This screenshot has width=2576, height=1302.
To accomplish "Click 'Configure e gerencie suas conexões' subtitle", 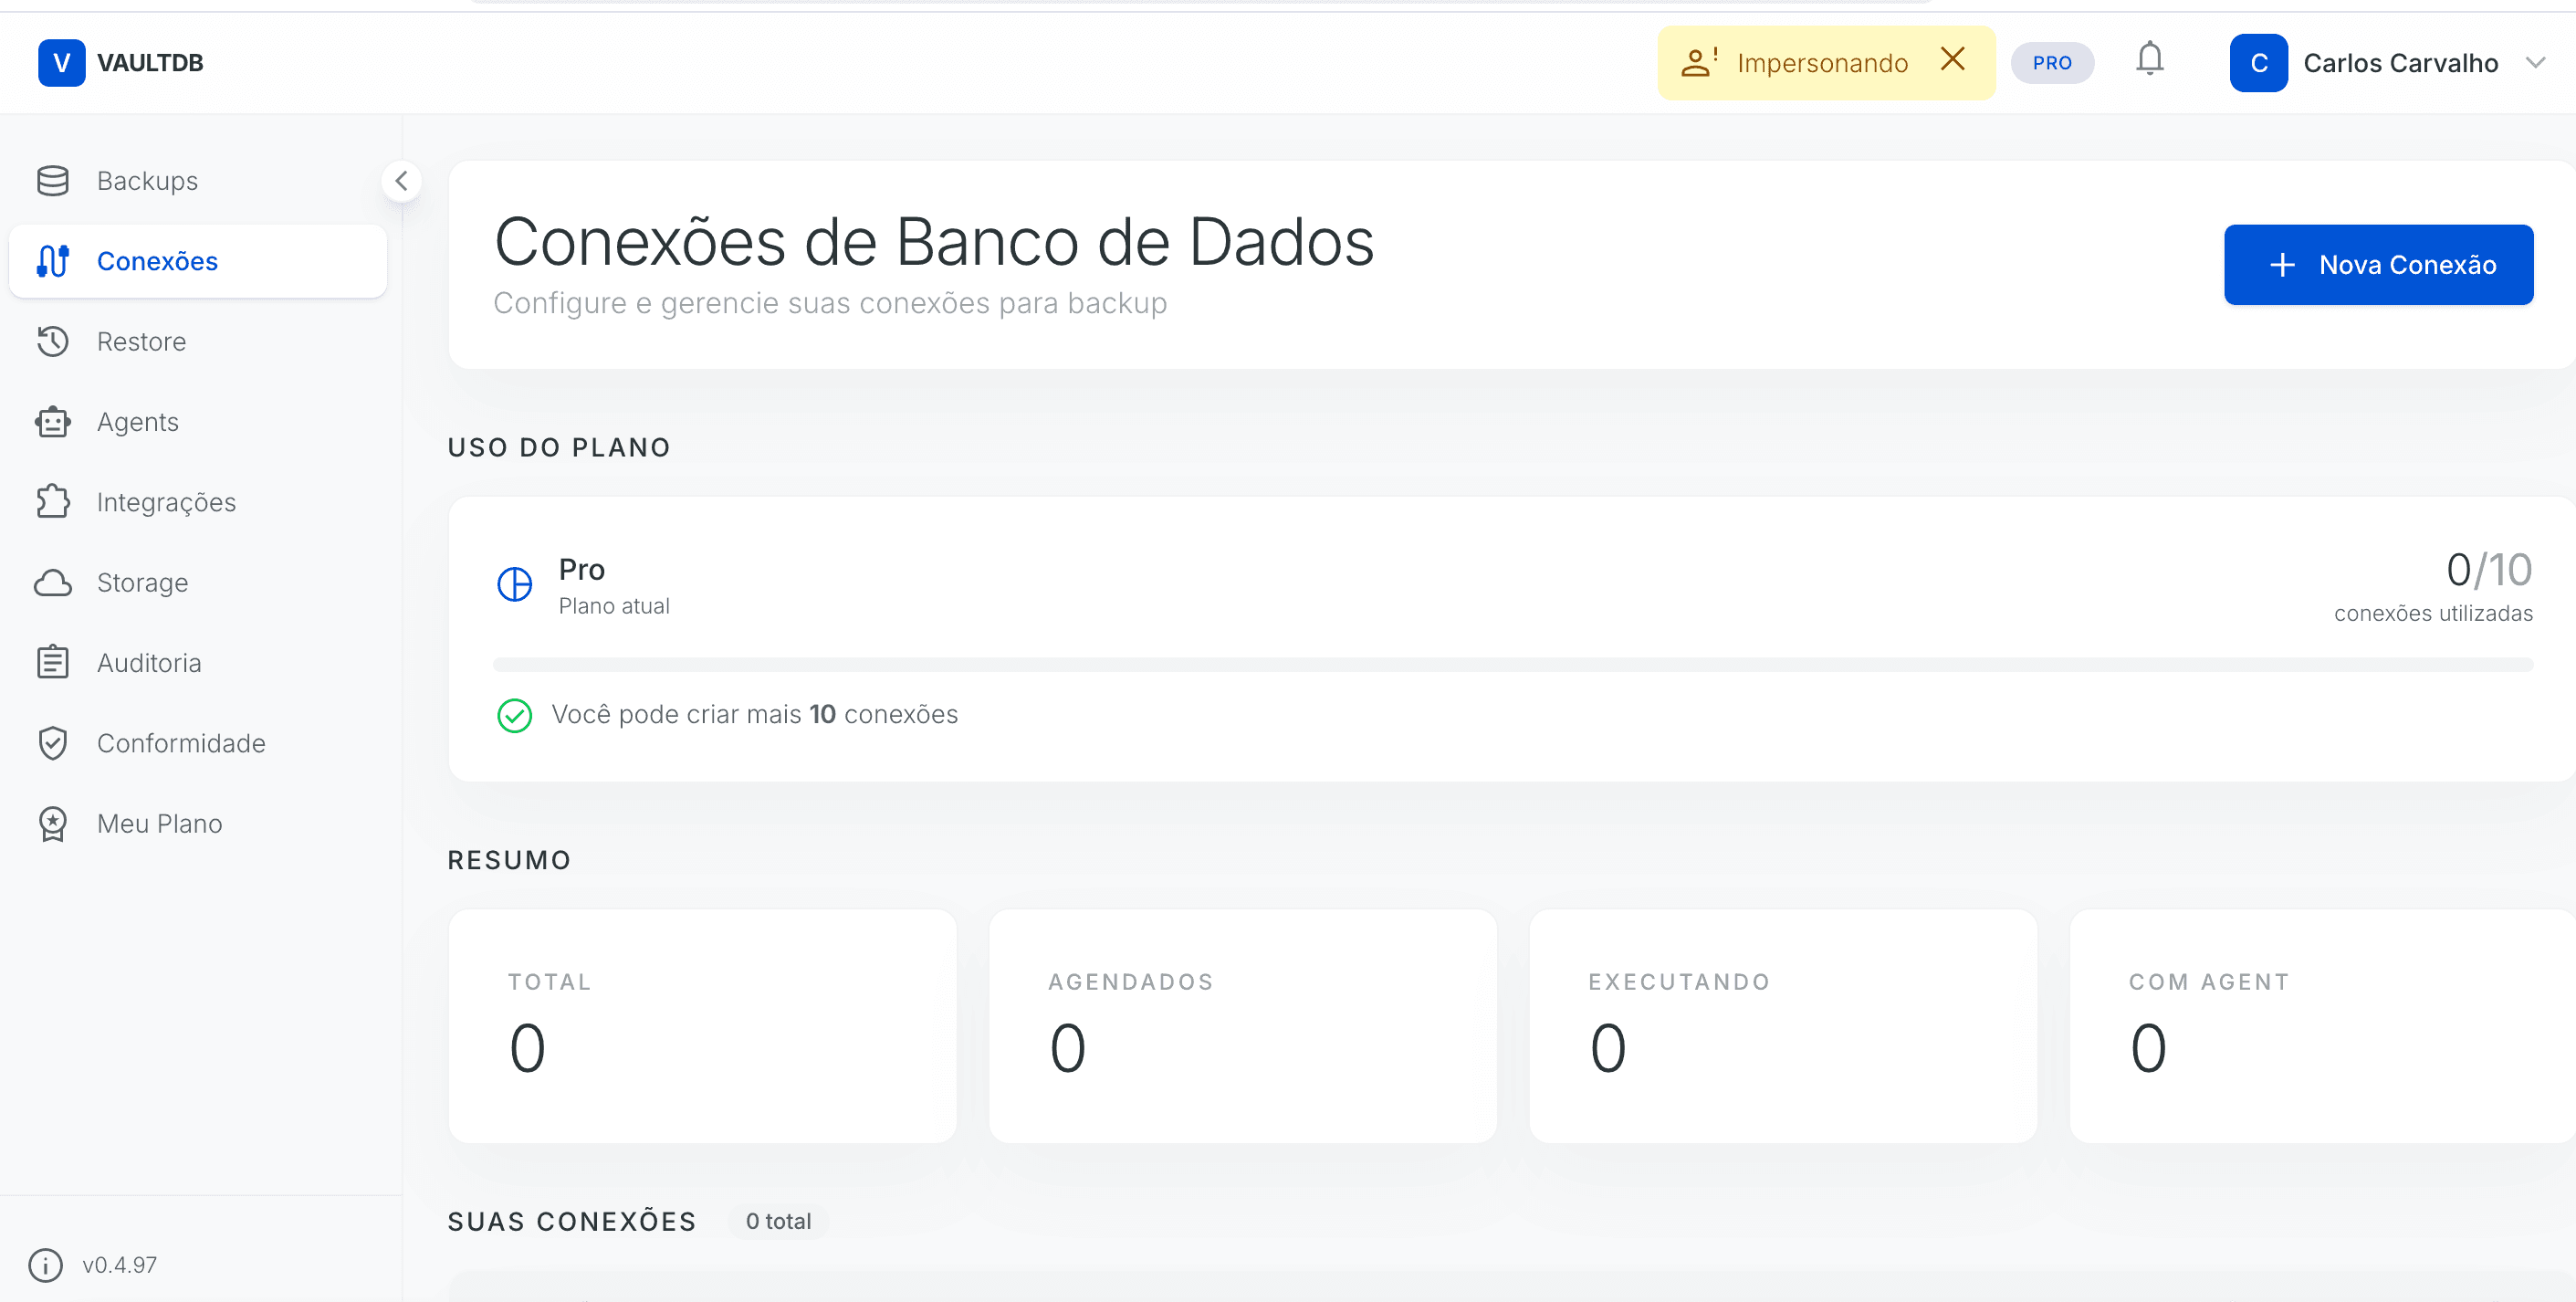I will [x=830, y=303].
